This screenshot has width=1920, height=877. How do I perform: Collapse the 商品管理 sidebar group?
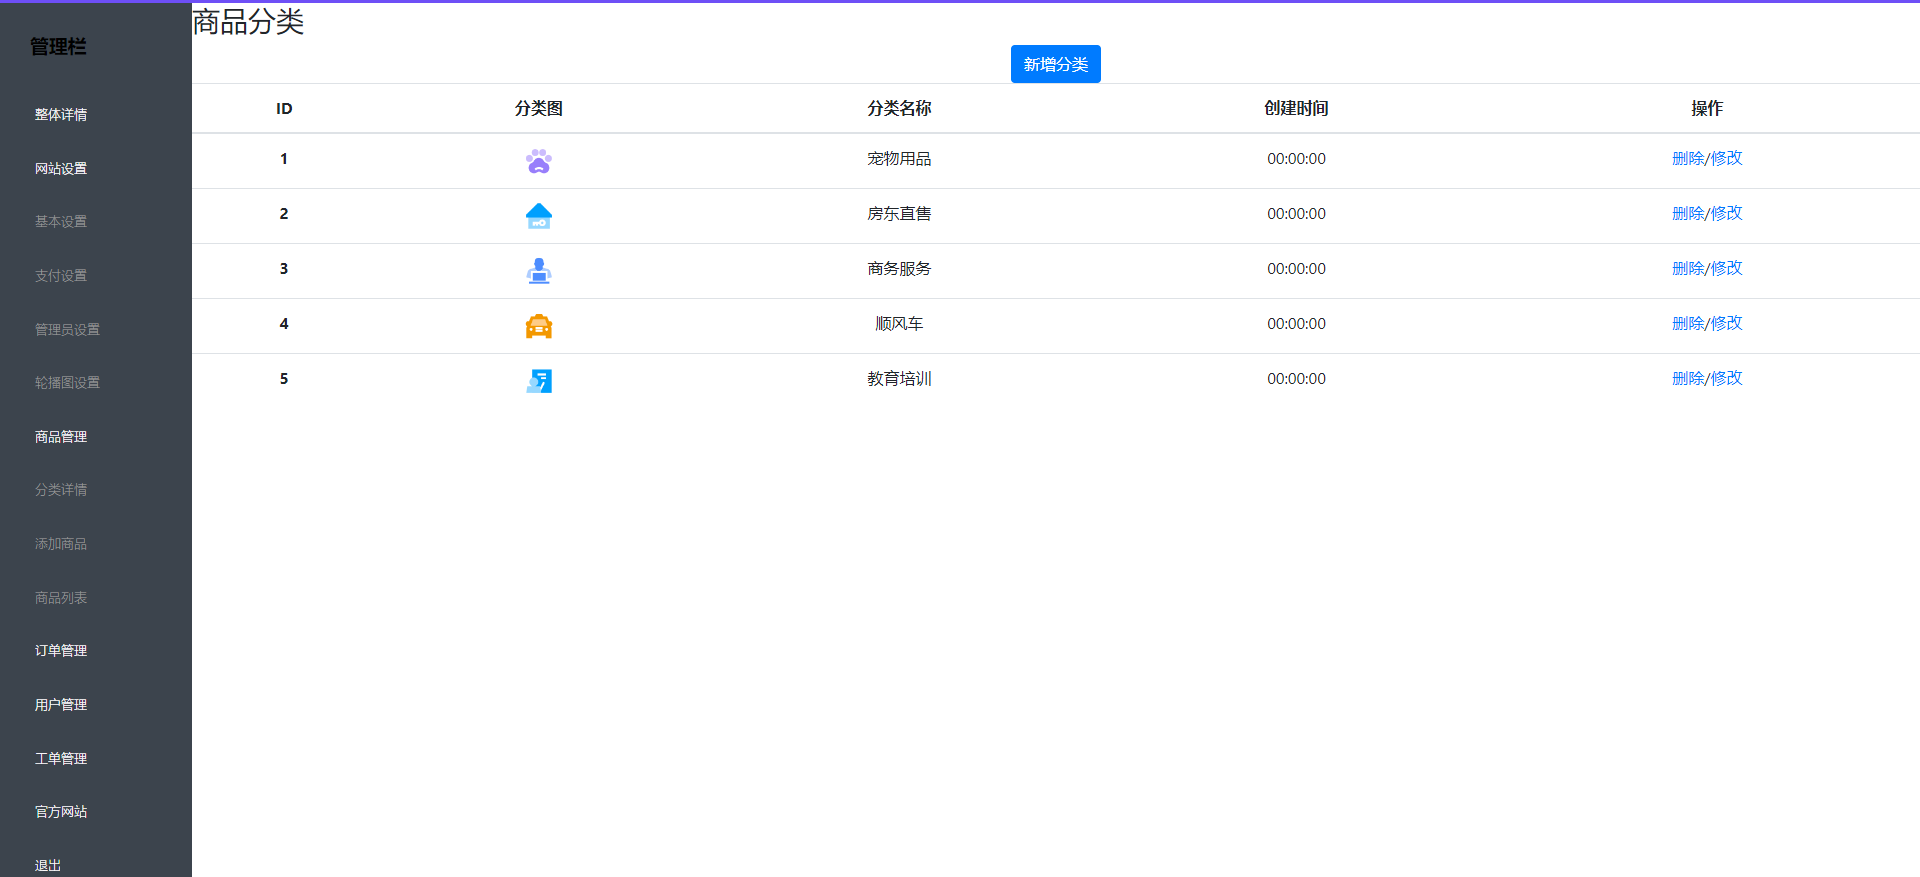(x=61, y=437)
